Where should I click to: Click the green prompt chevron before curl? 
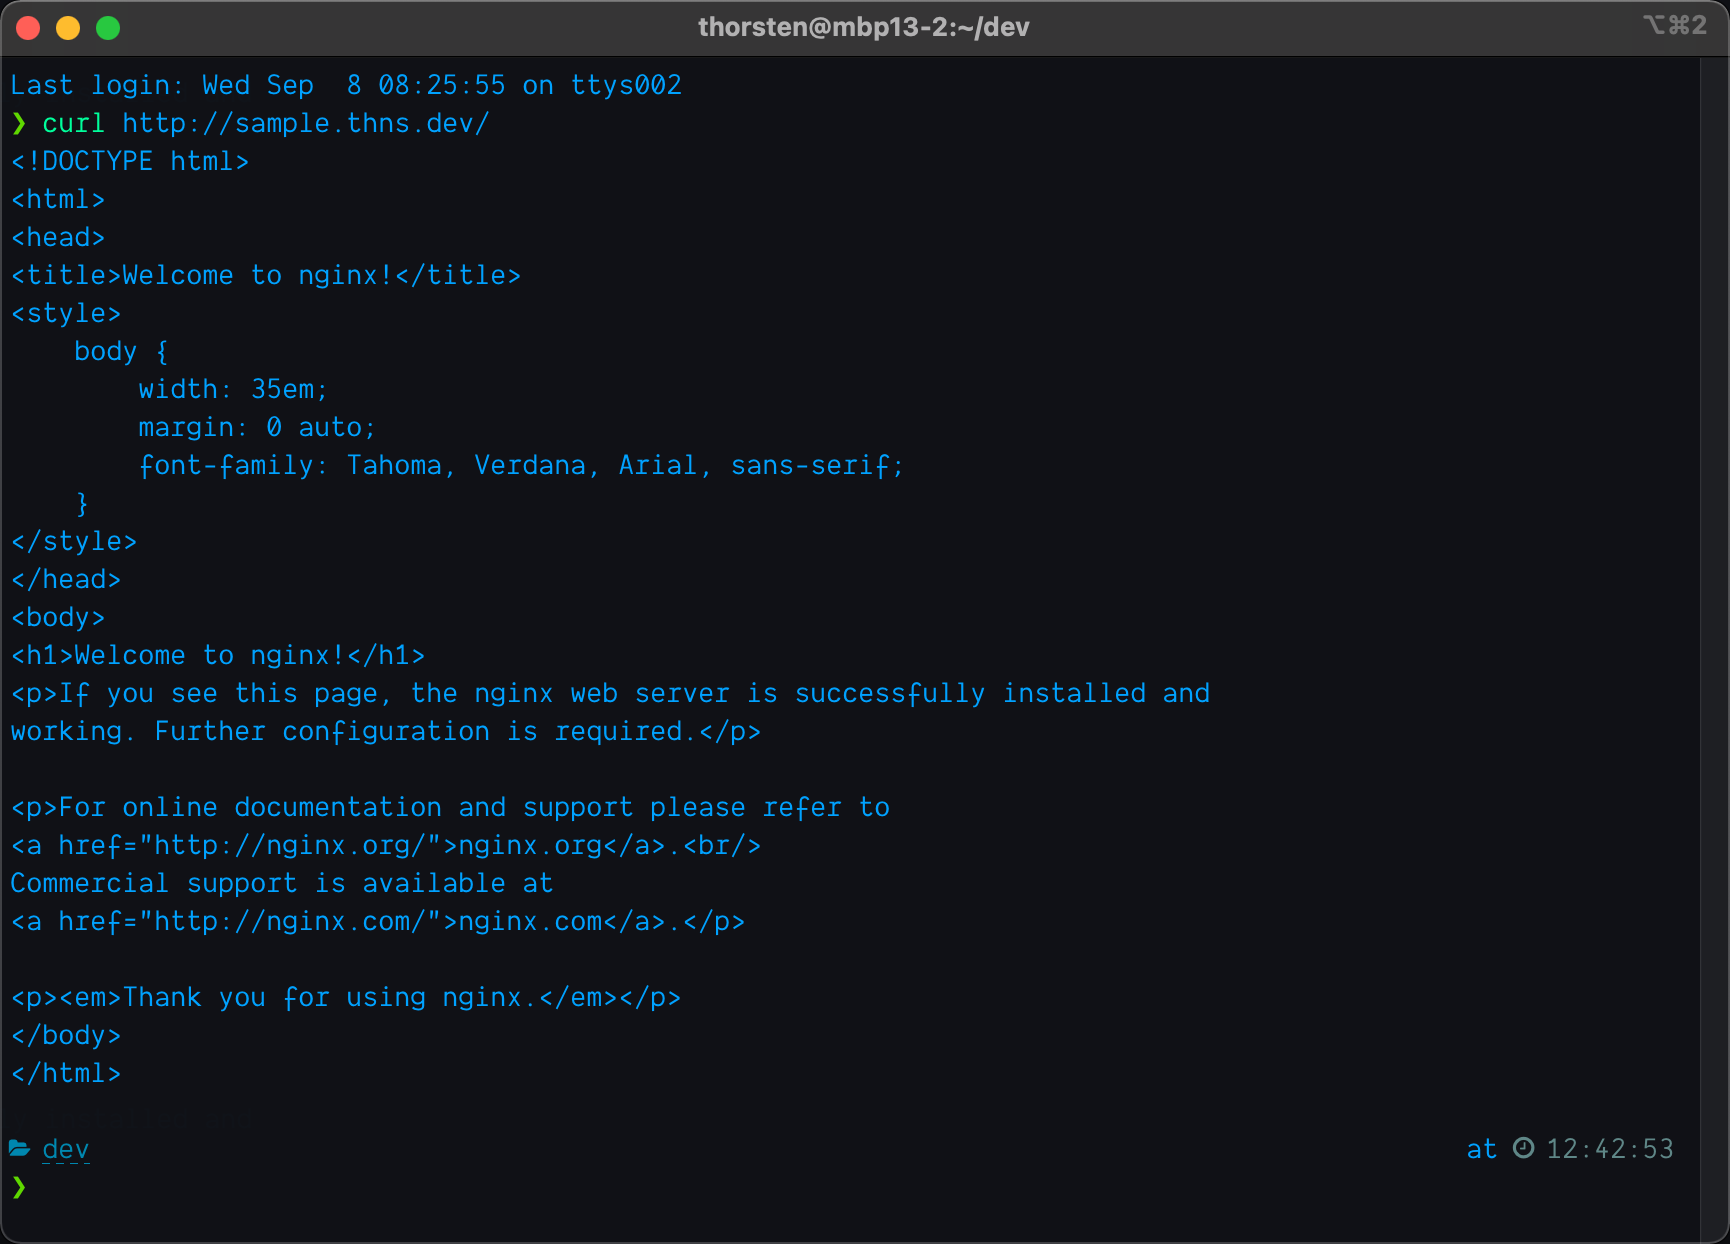tap(19, 123)
